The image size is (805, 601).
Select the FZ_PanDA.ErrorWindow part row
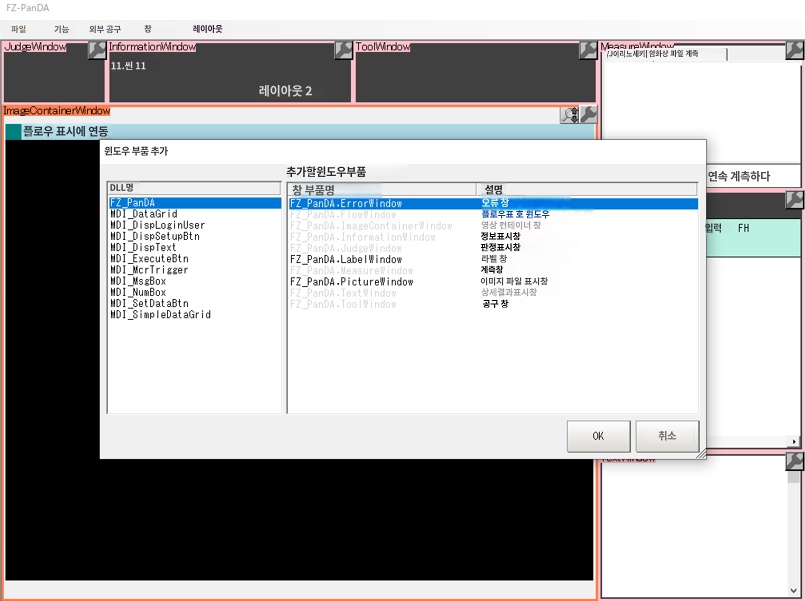tap(493, 203)
